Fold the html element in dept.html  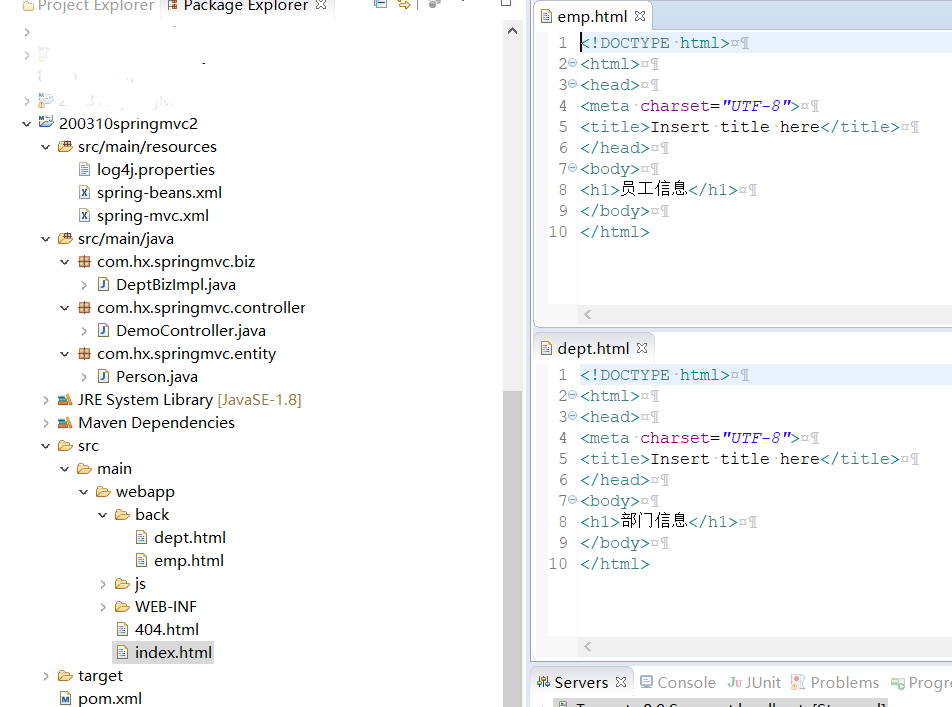point(573,395)
